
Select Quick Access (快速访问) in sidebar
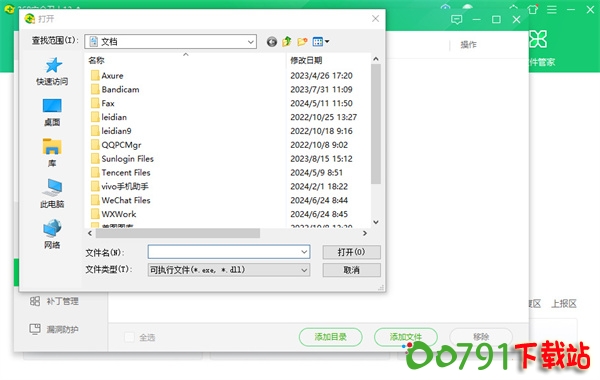52,72
